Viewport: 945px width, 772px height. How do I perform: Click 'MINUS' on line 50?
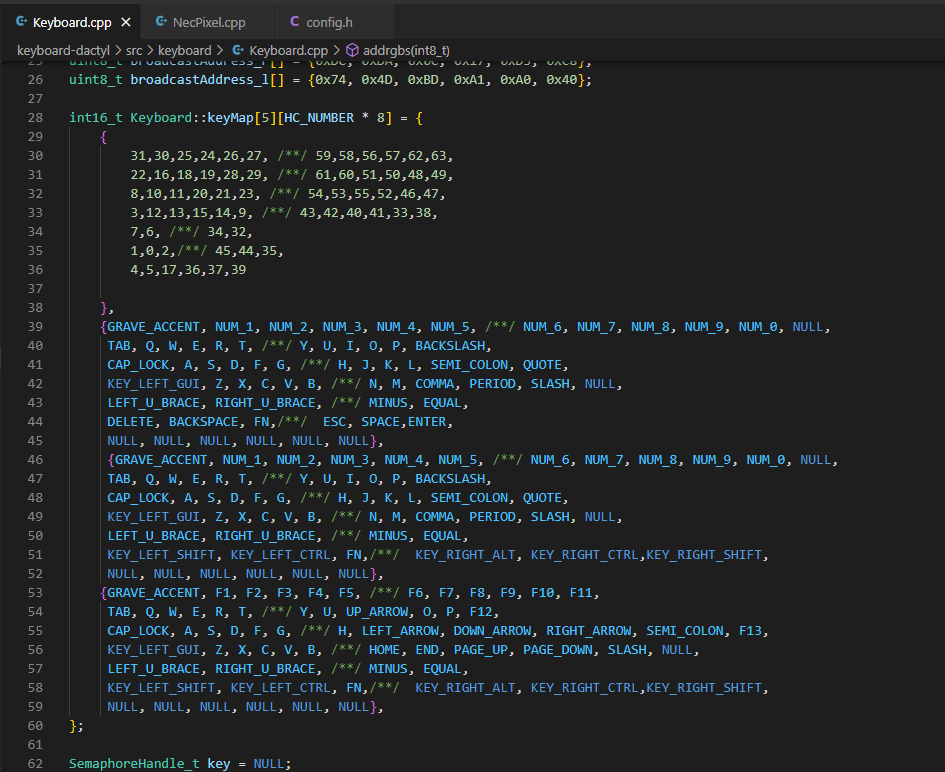click(388, 536)
